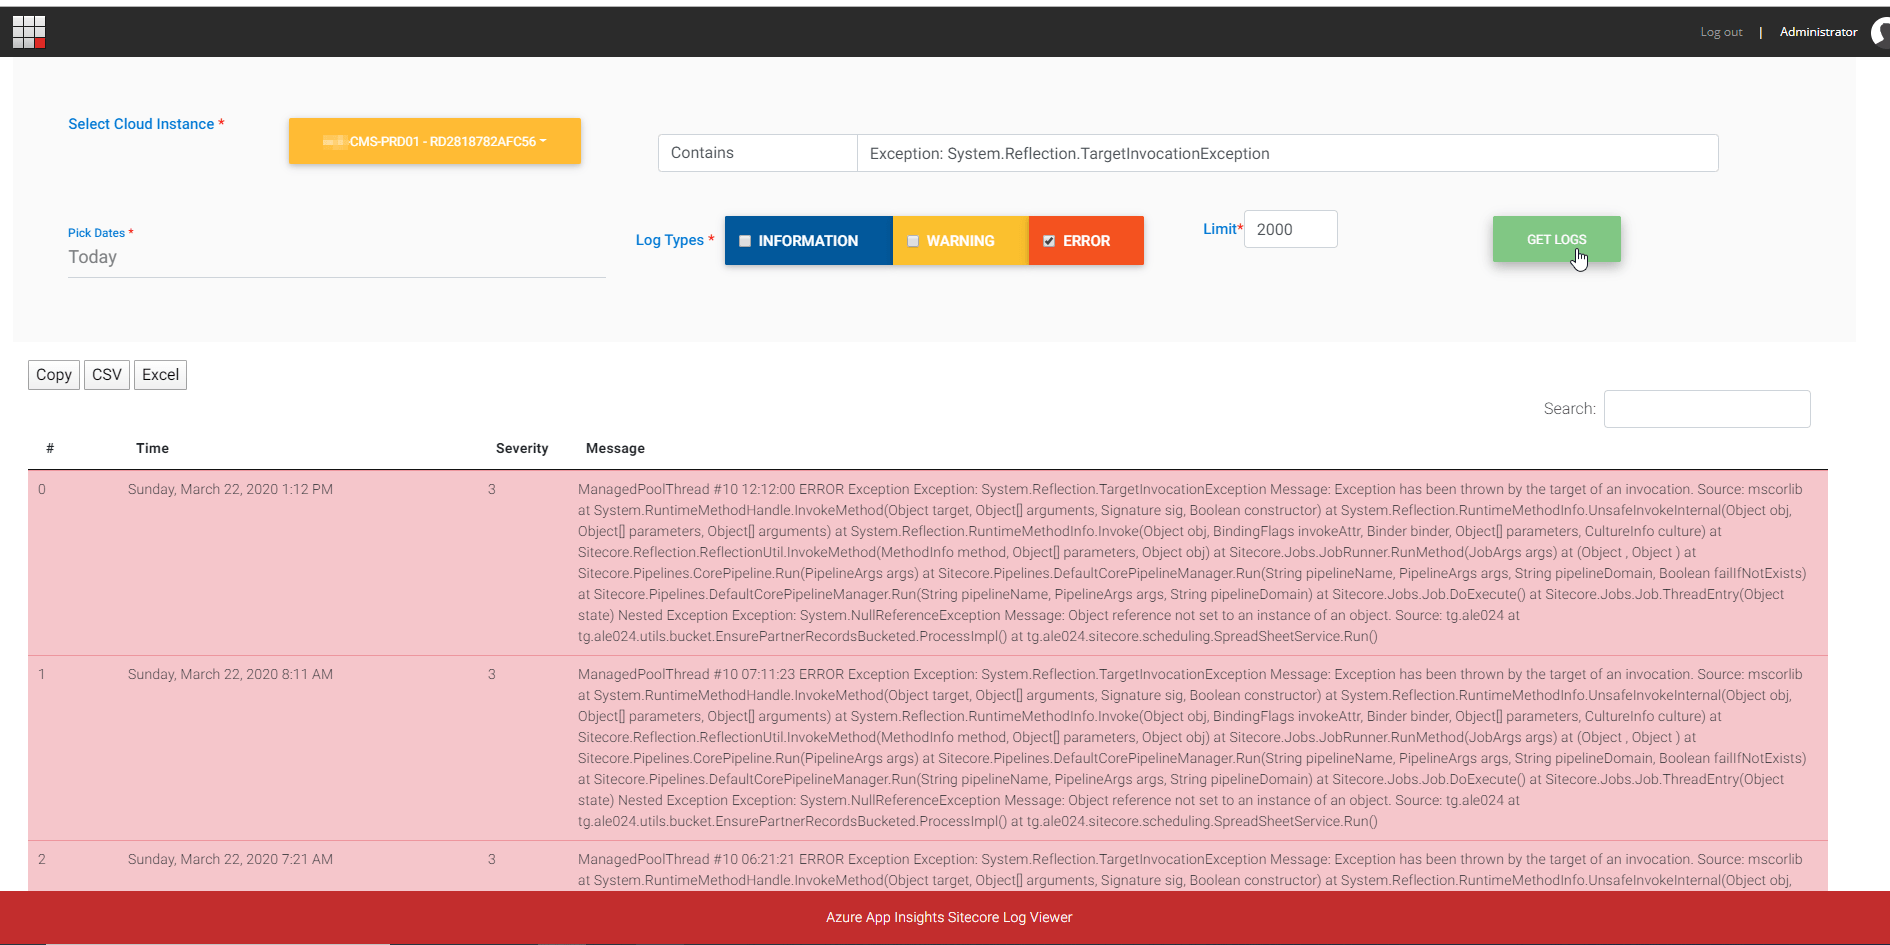The height and width of the screenshot is (945, 1890).
Task: Copy the log table contents
Action: click(x=53, y=374)
